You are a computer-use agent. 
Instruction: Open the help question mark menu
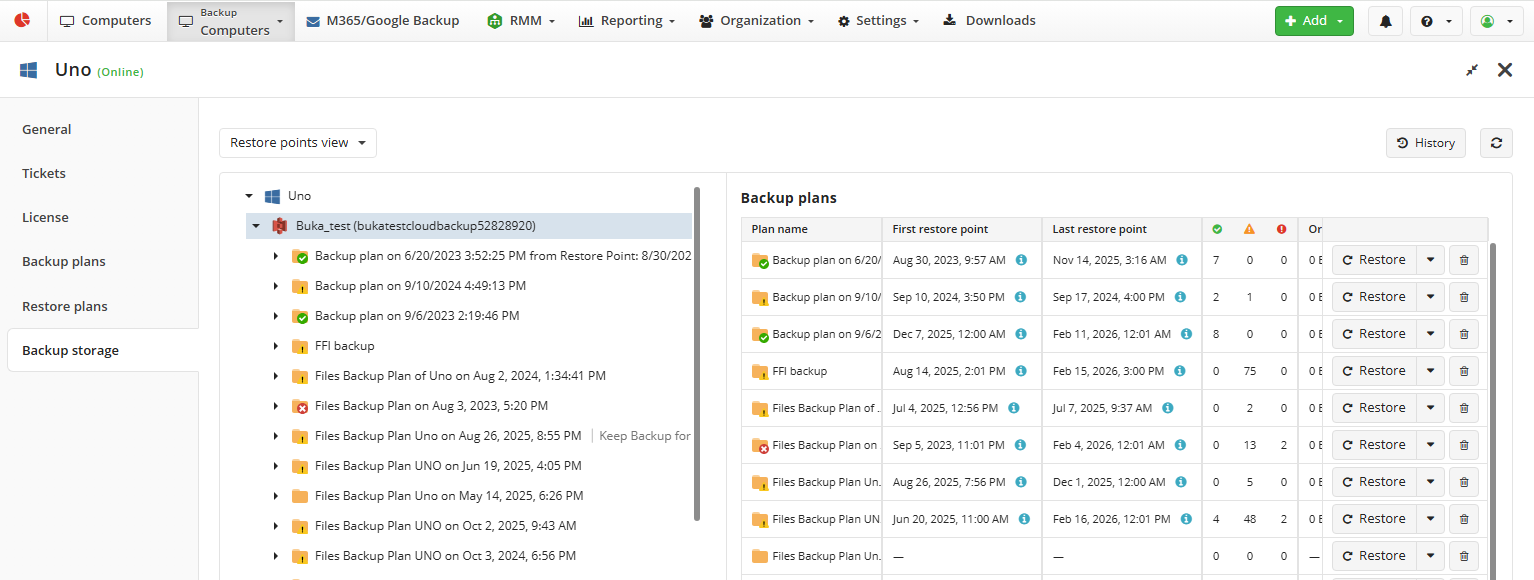(x=1436, y=21)
